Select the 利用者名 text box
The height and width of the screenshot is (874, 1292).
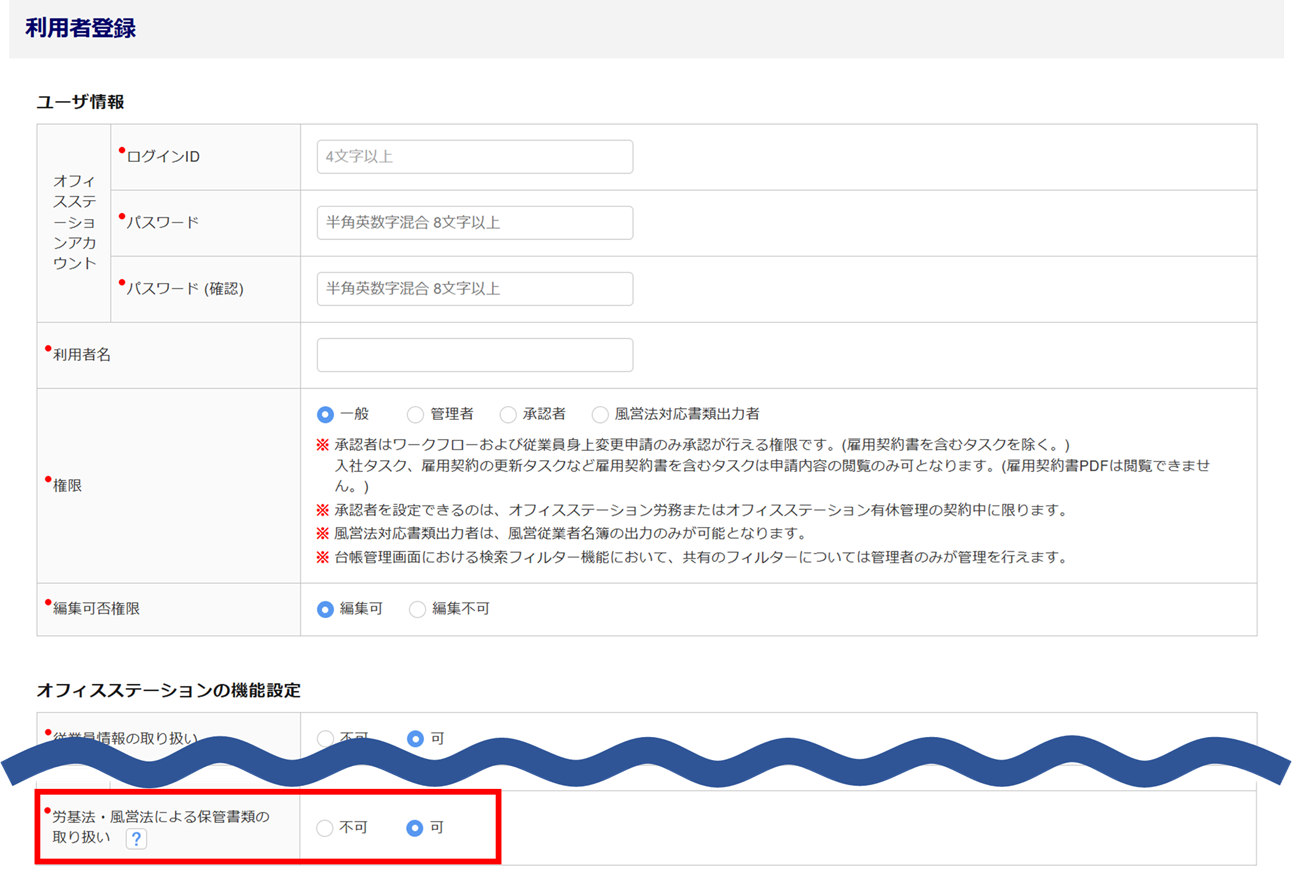tap(474, 355)
